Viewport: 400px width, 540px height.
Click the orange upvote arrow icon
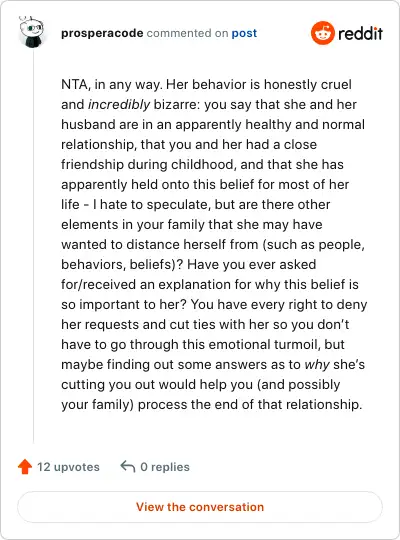[x=25, y=467]
